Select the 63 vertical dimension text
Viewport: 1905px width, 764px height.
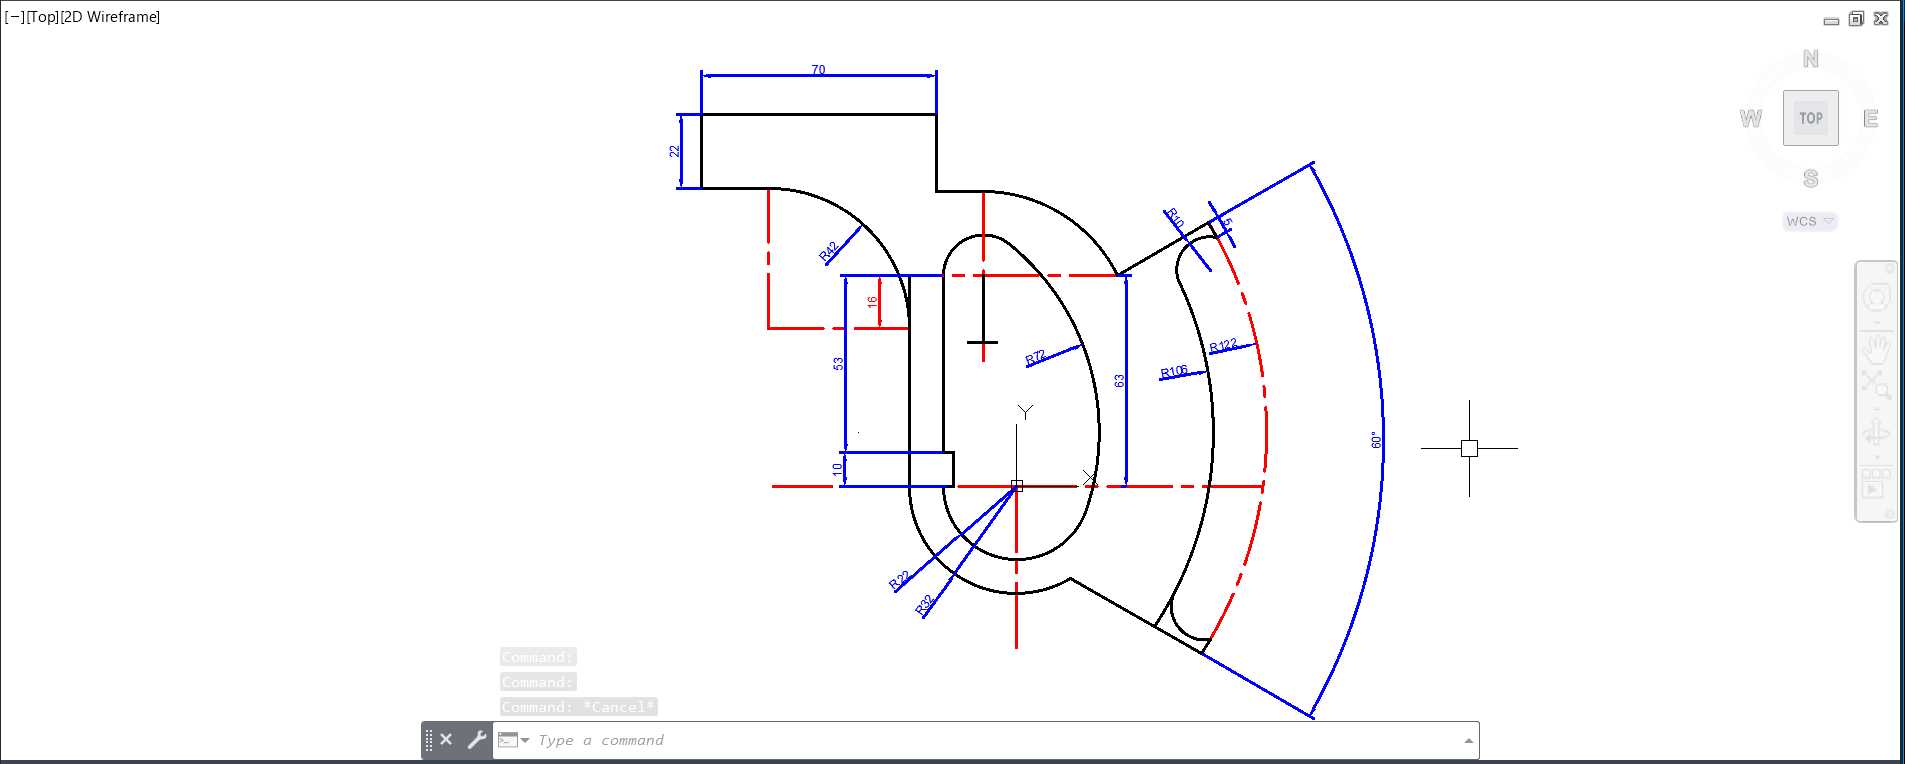tap(1119, 381)
